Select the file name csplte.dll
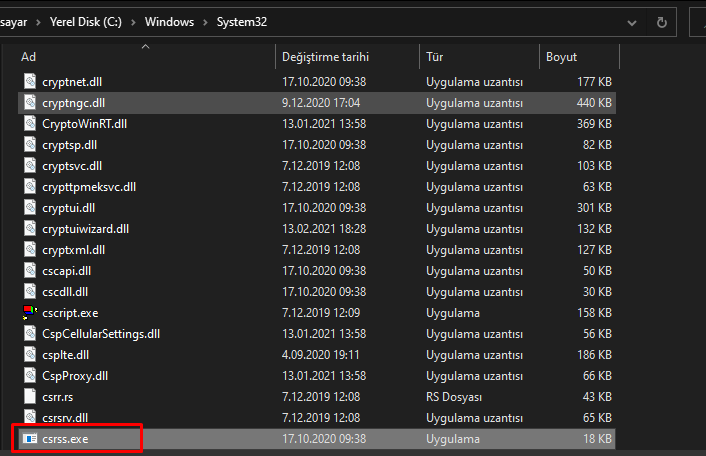Viewport: 706px width, 456px height. pyautogui.click(x=65, y=355)
